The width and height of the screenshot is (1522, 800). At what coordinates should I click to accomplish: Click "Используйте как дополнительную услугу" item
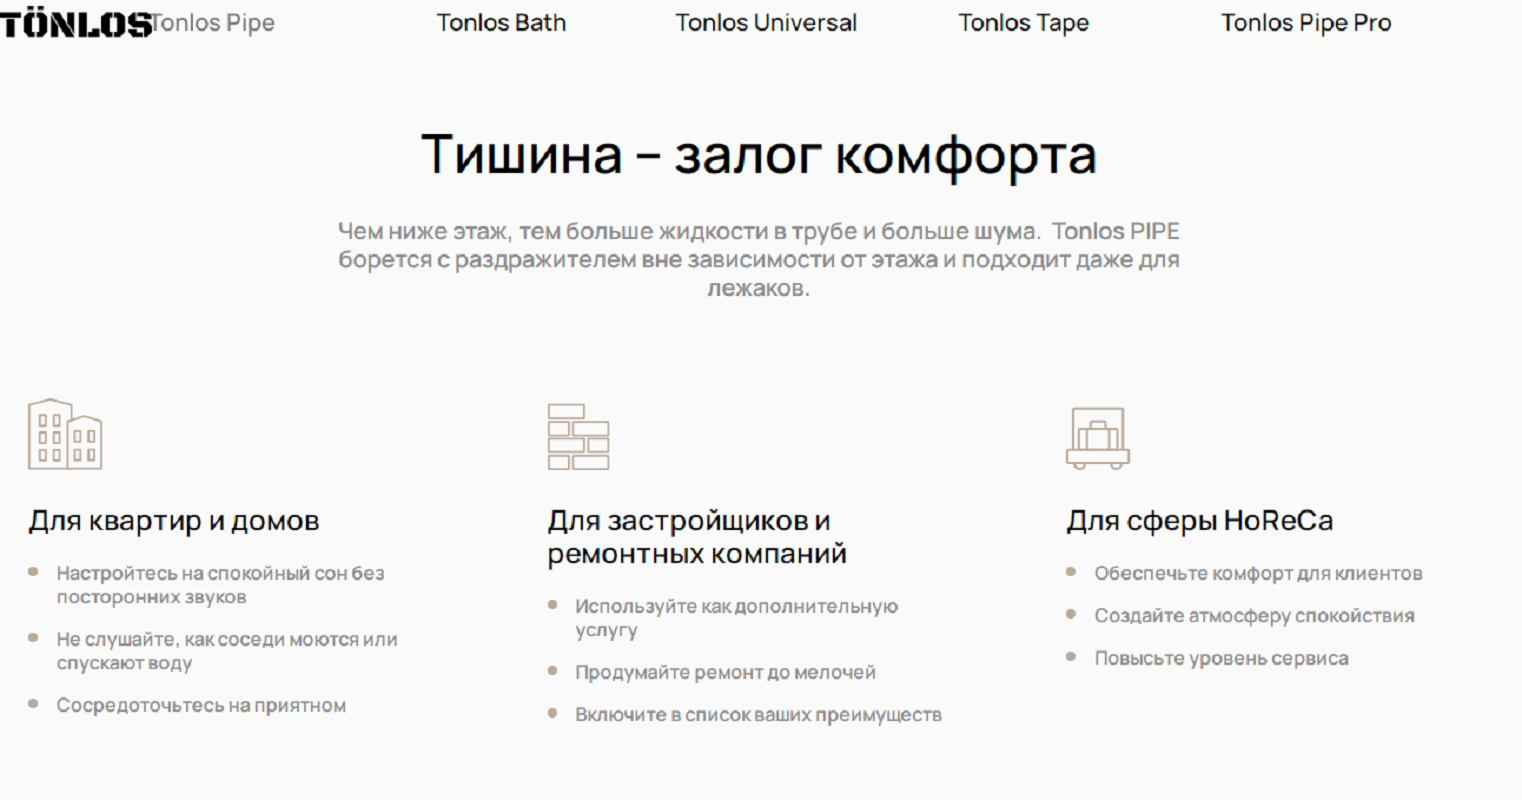pyautogui.click(x=736, y=618)
